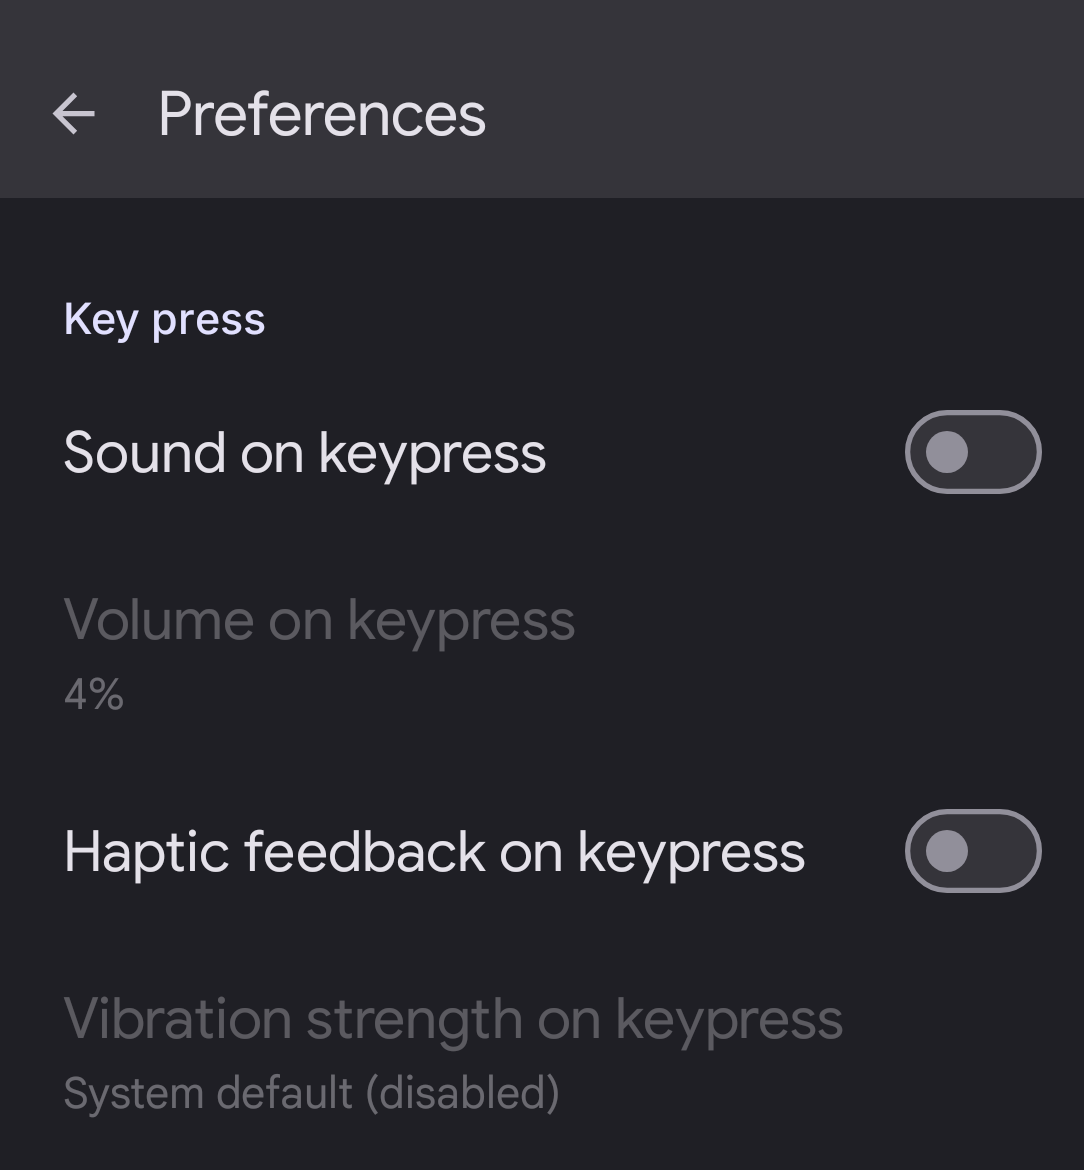Click the Preferences page title
Image resolution: width=1084 pixels, height=1170 pixels.
point(322,114)
